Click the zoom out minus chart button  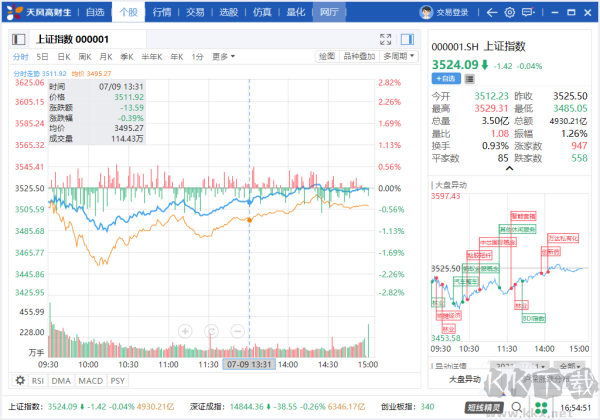tap(237, 331)
